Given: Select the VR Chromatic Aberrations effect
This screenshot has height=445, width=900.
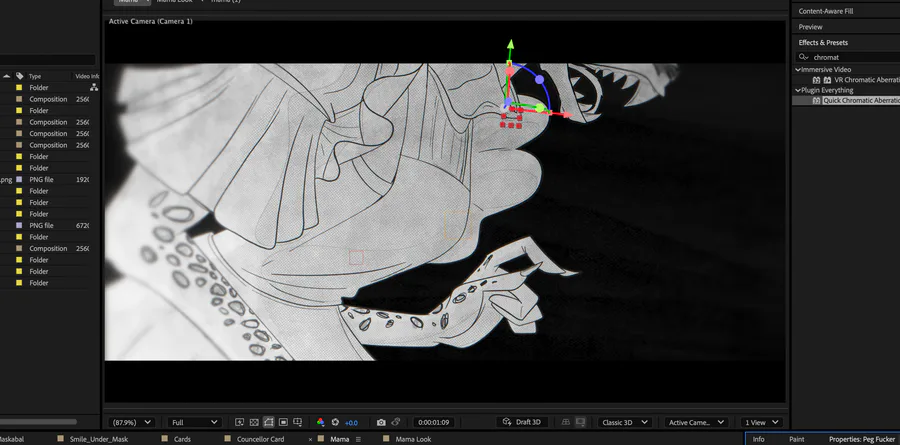Looking at the screenshot, I should [x=867, y=80].
